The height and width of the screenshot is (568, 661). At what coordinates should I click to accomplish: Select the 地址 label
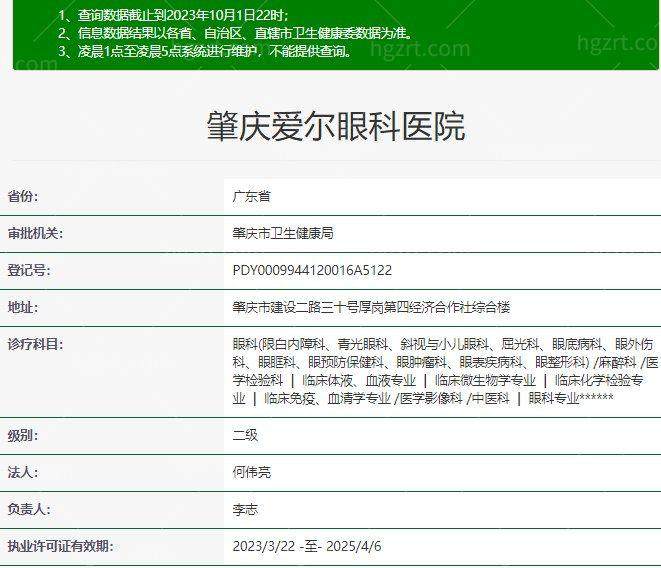23,307
